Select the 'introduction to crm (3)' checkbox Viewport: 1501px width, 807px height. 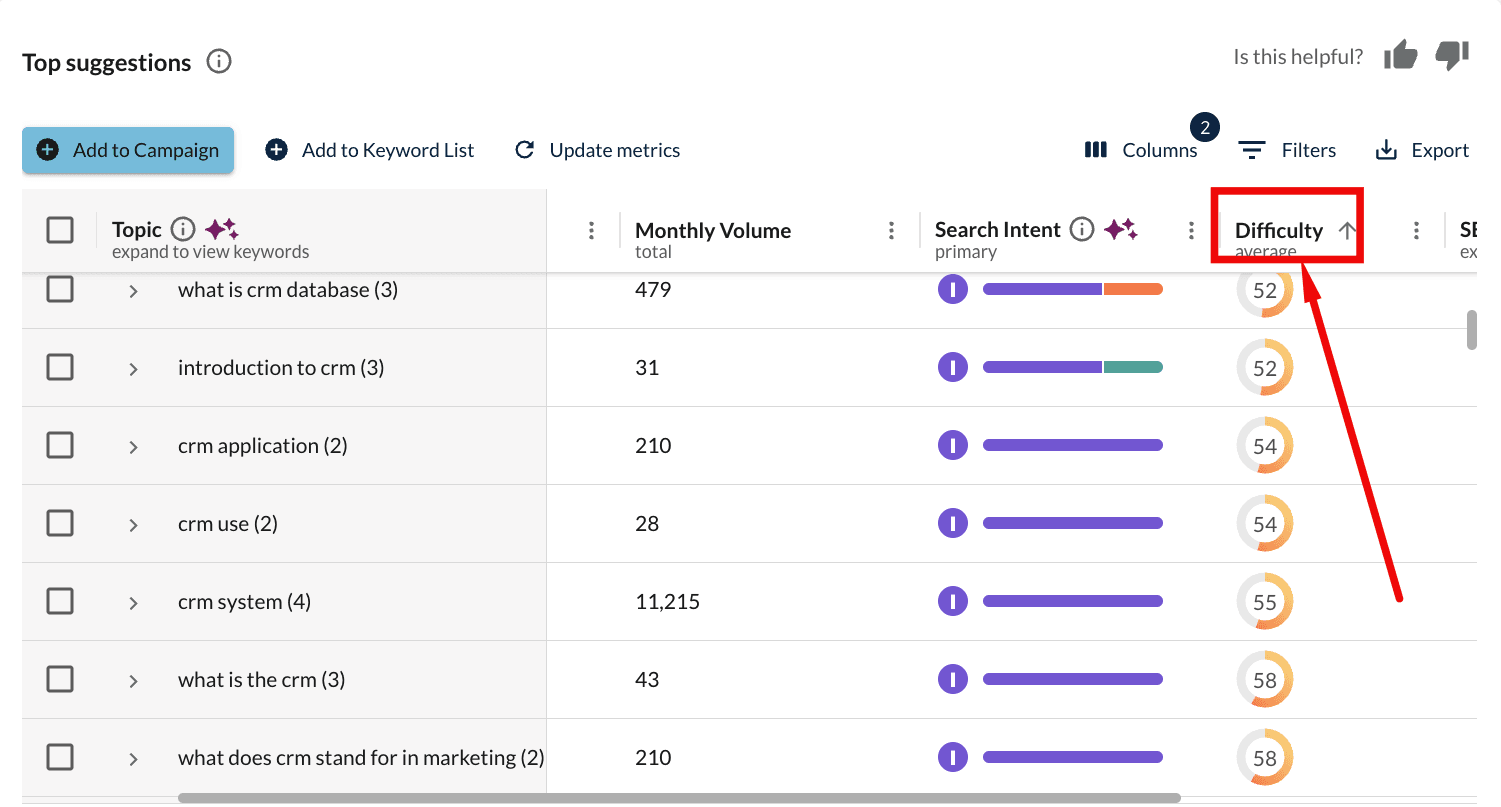tap(60, 367)
